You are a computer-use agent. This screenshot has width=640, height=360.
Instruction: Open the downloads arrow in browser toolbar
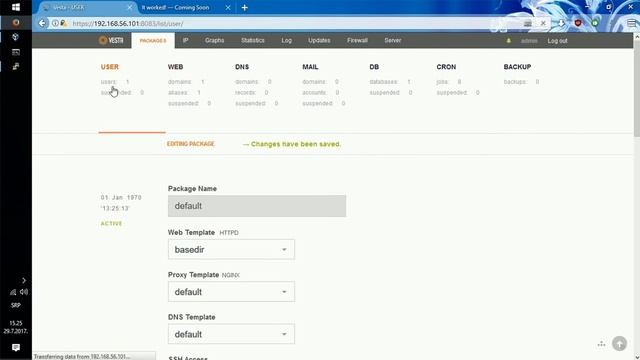coord(562,23)
